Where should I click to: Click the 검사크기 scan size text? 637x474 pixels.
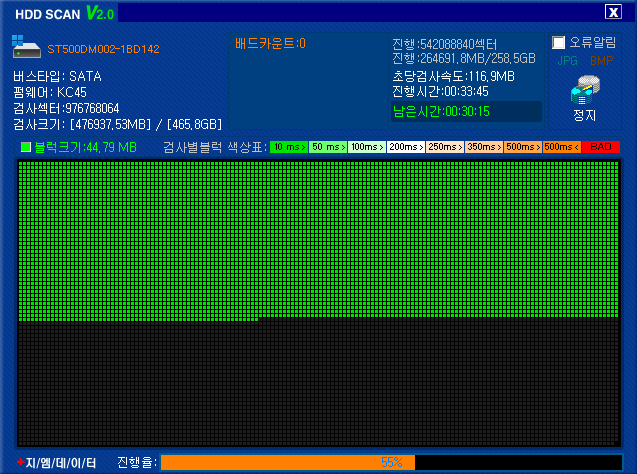coord(117,124)
